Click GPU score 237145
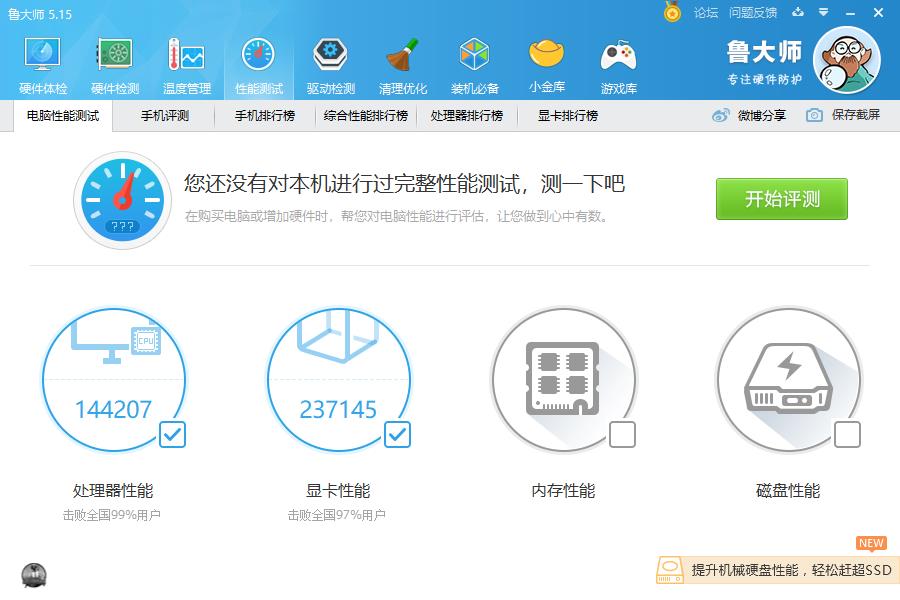This screenshot has height=600, width=900. (x=338, y=409)
